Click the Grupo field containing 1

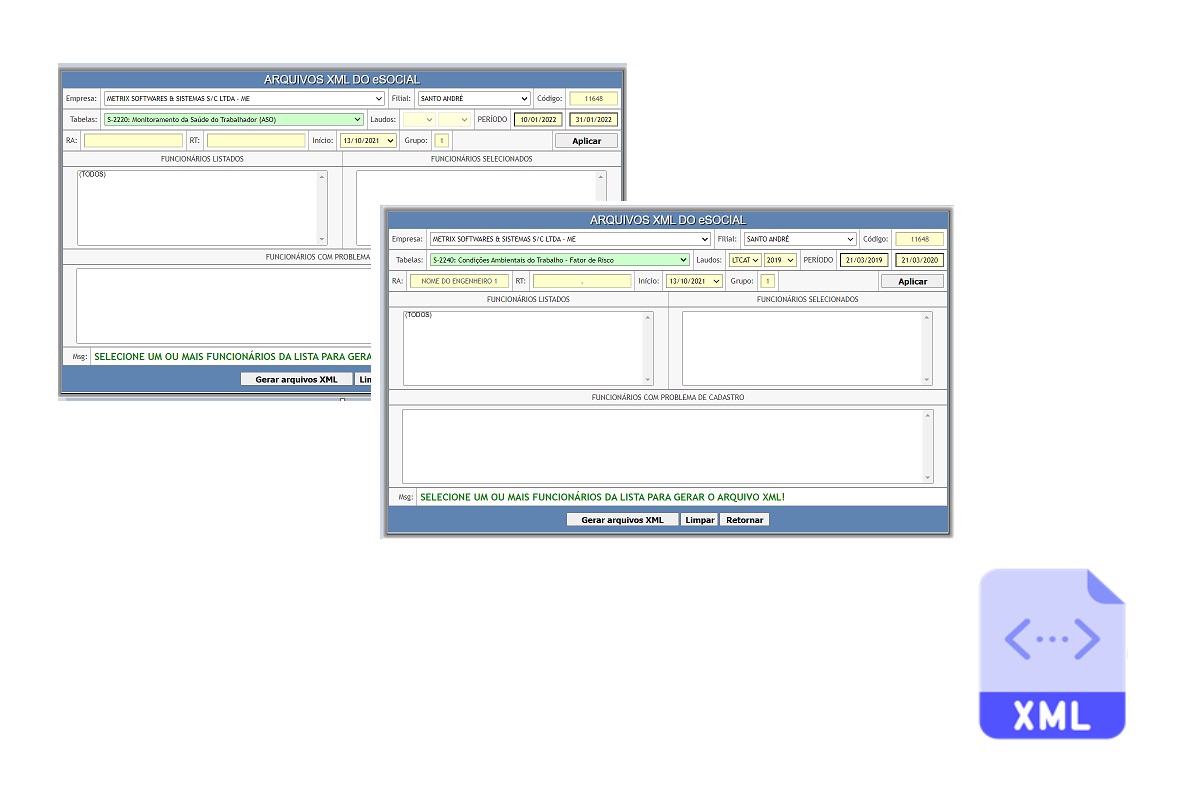pyautogui.click(x=767, y=281)
